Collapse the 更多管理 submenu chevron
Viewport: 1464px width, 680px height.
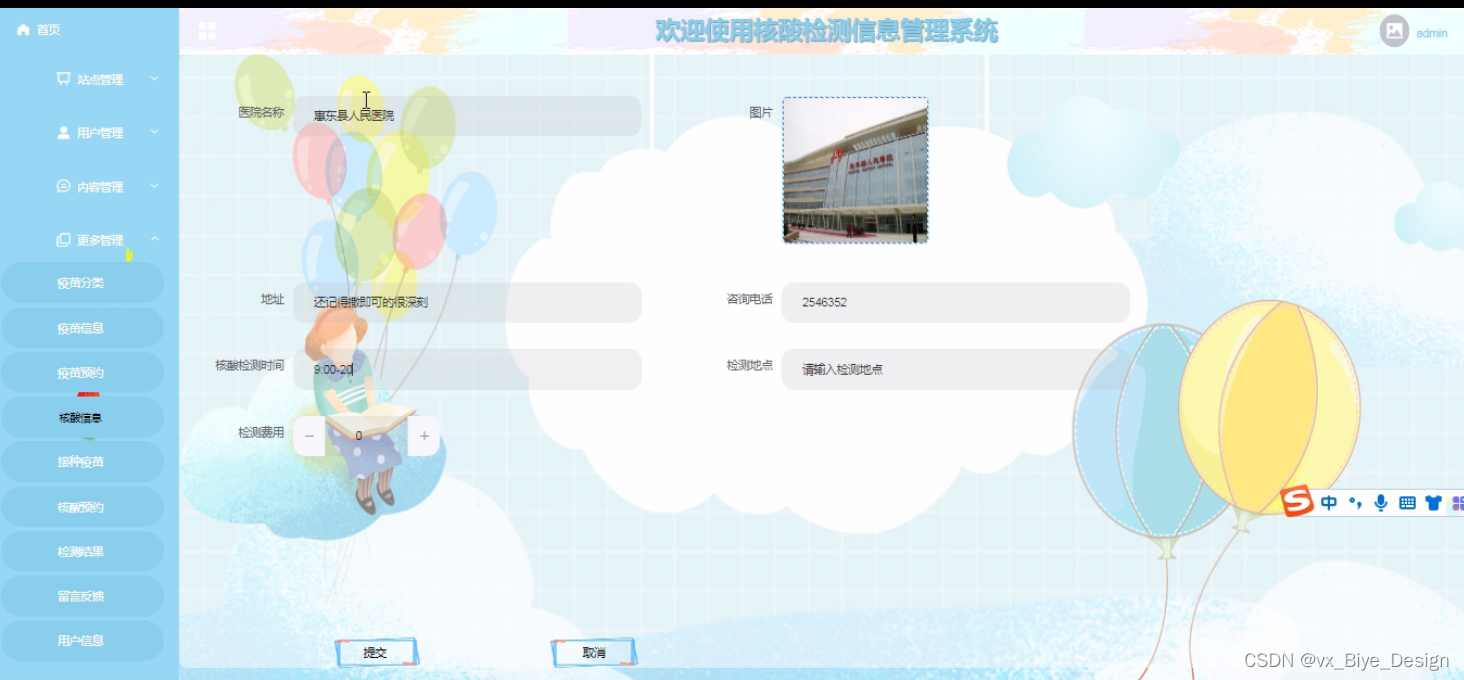(x=155, y=239)
